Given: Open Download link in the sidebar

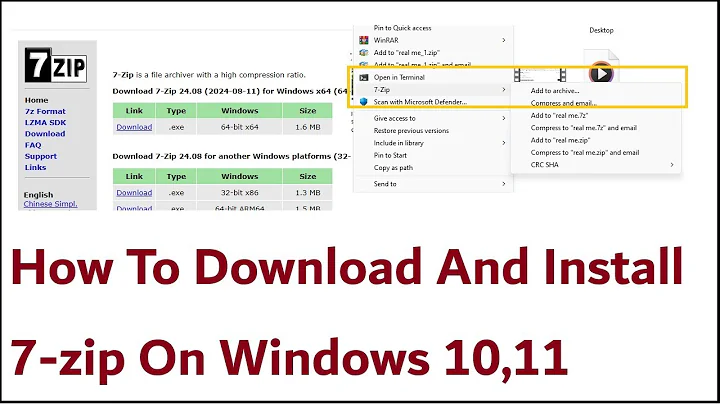Looking at the screenshot, I should (x=45, y=134).
